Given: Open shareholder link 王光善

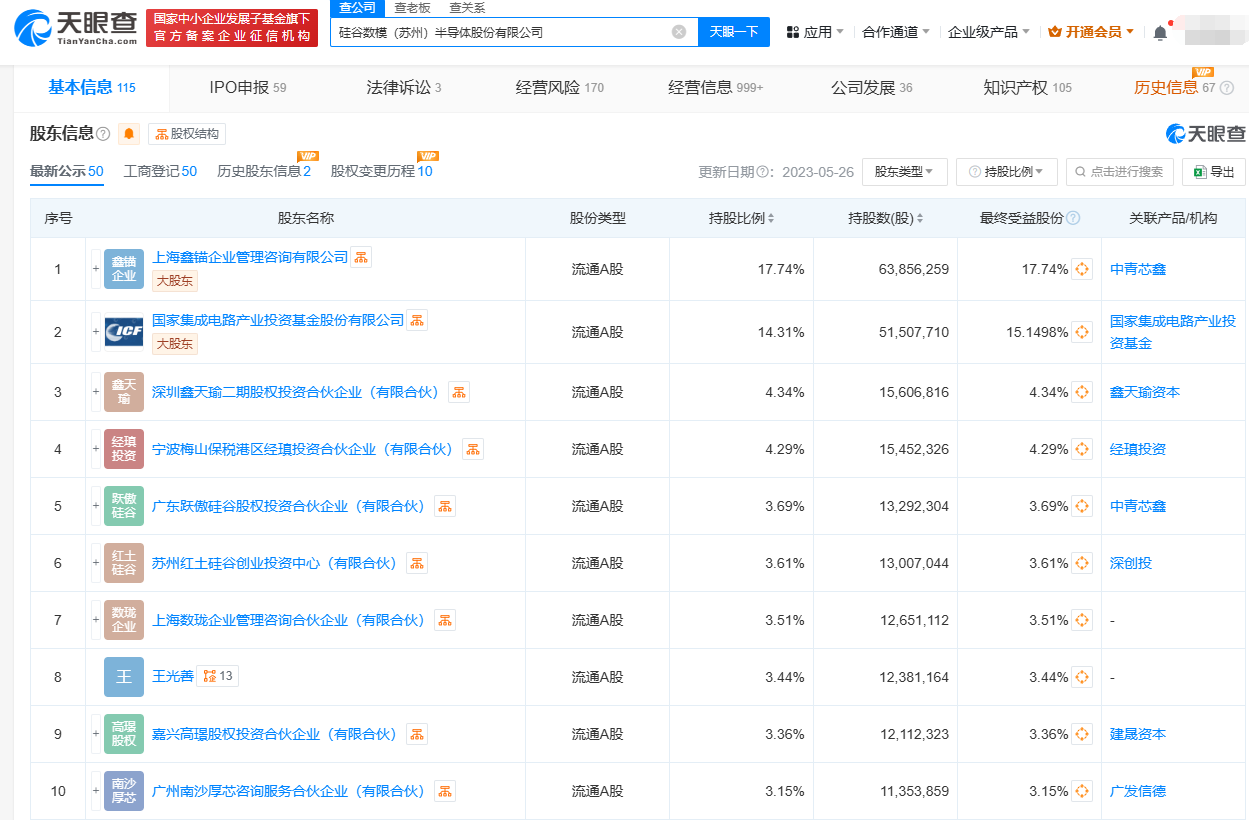Looking at the screenshot, I should click(173, 677).
